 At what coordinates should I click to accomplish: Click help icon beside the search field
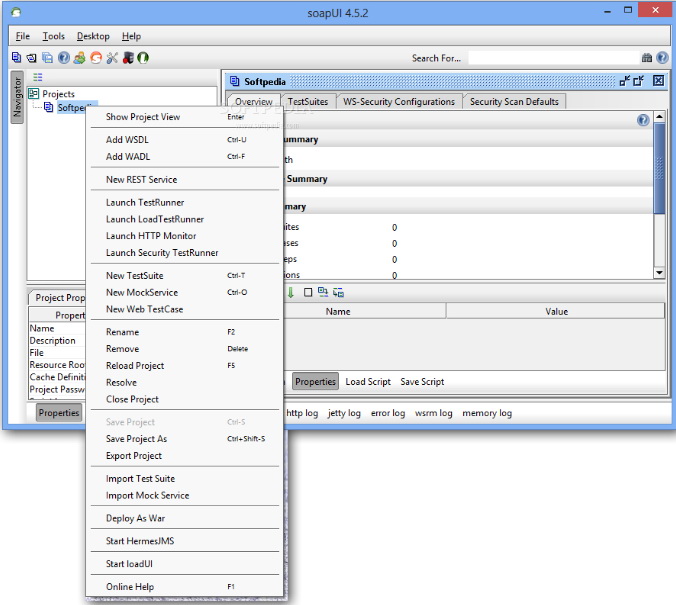[662, 57]
